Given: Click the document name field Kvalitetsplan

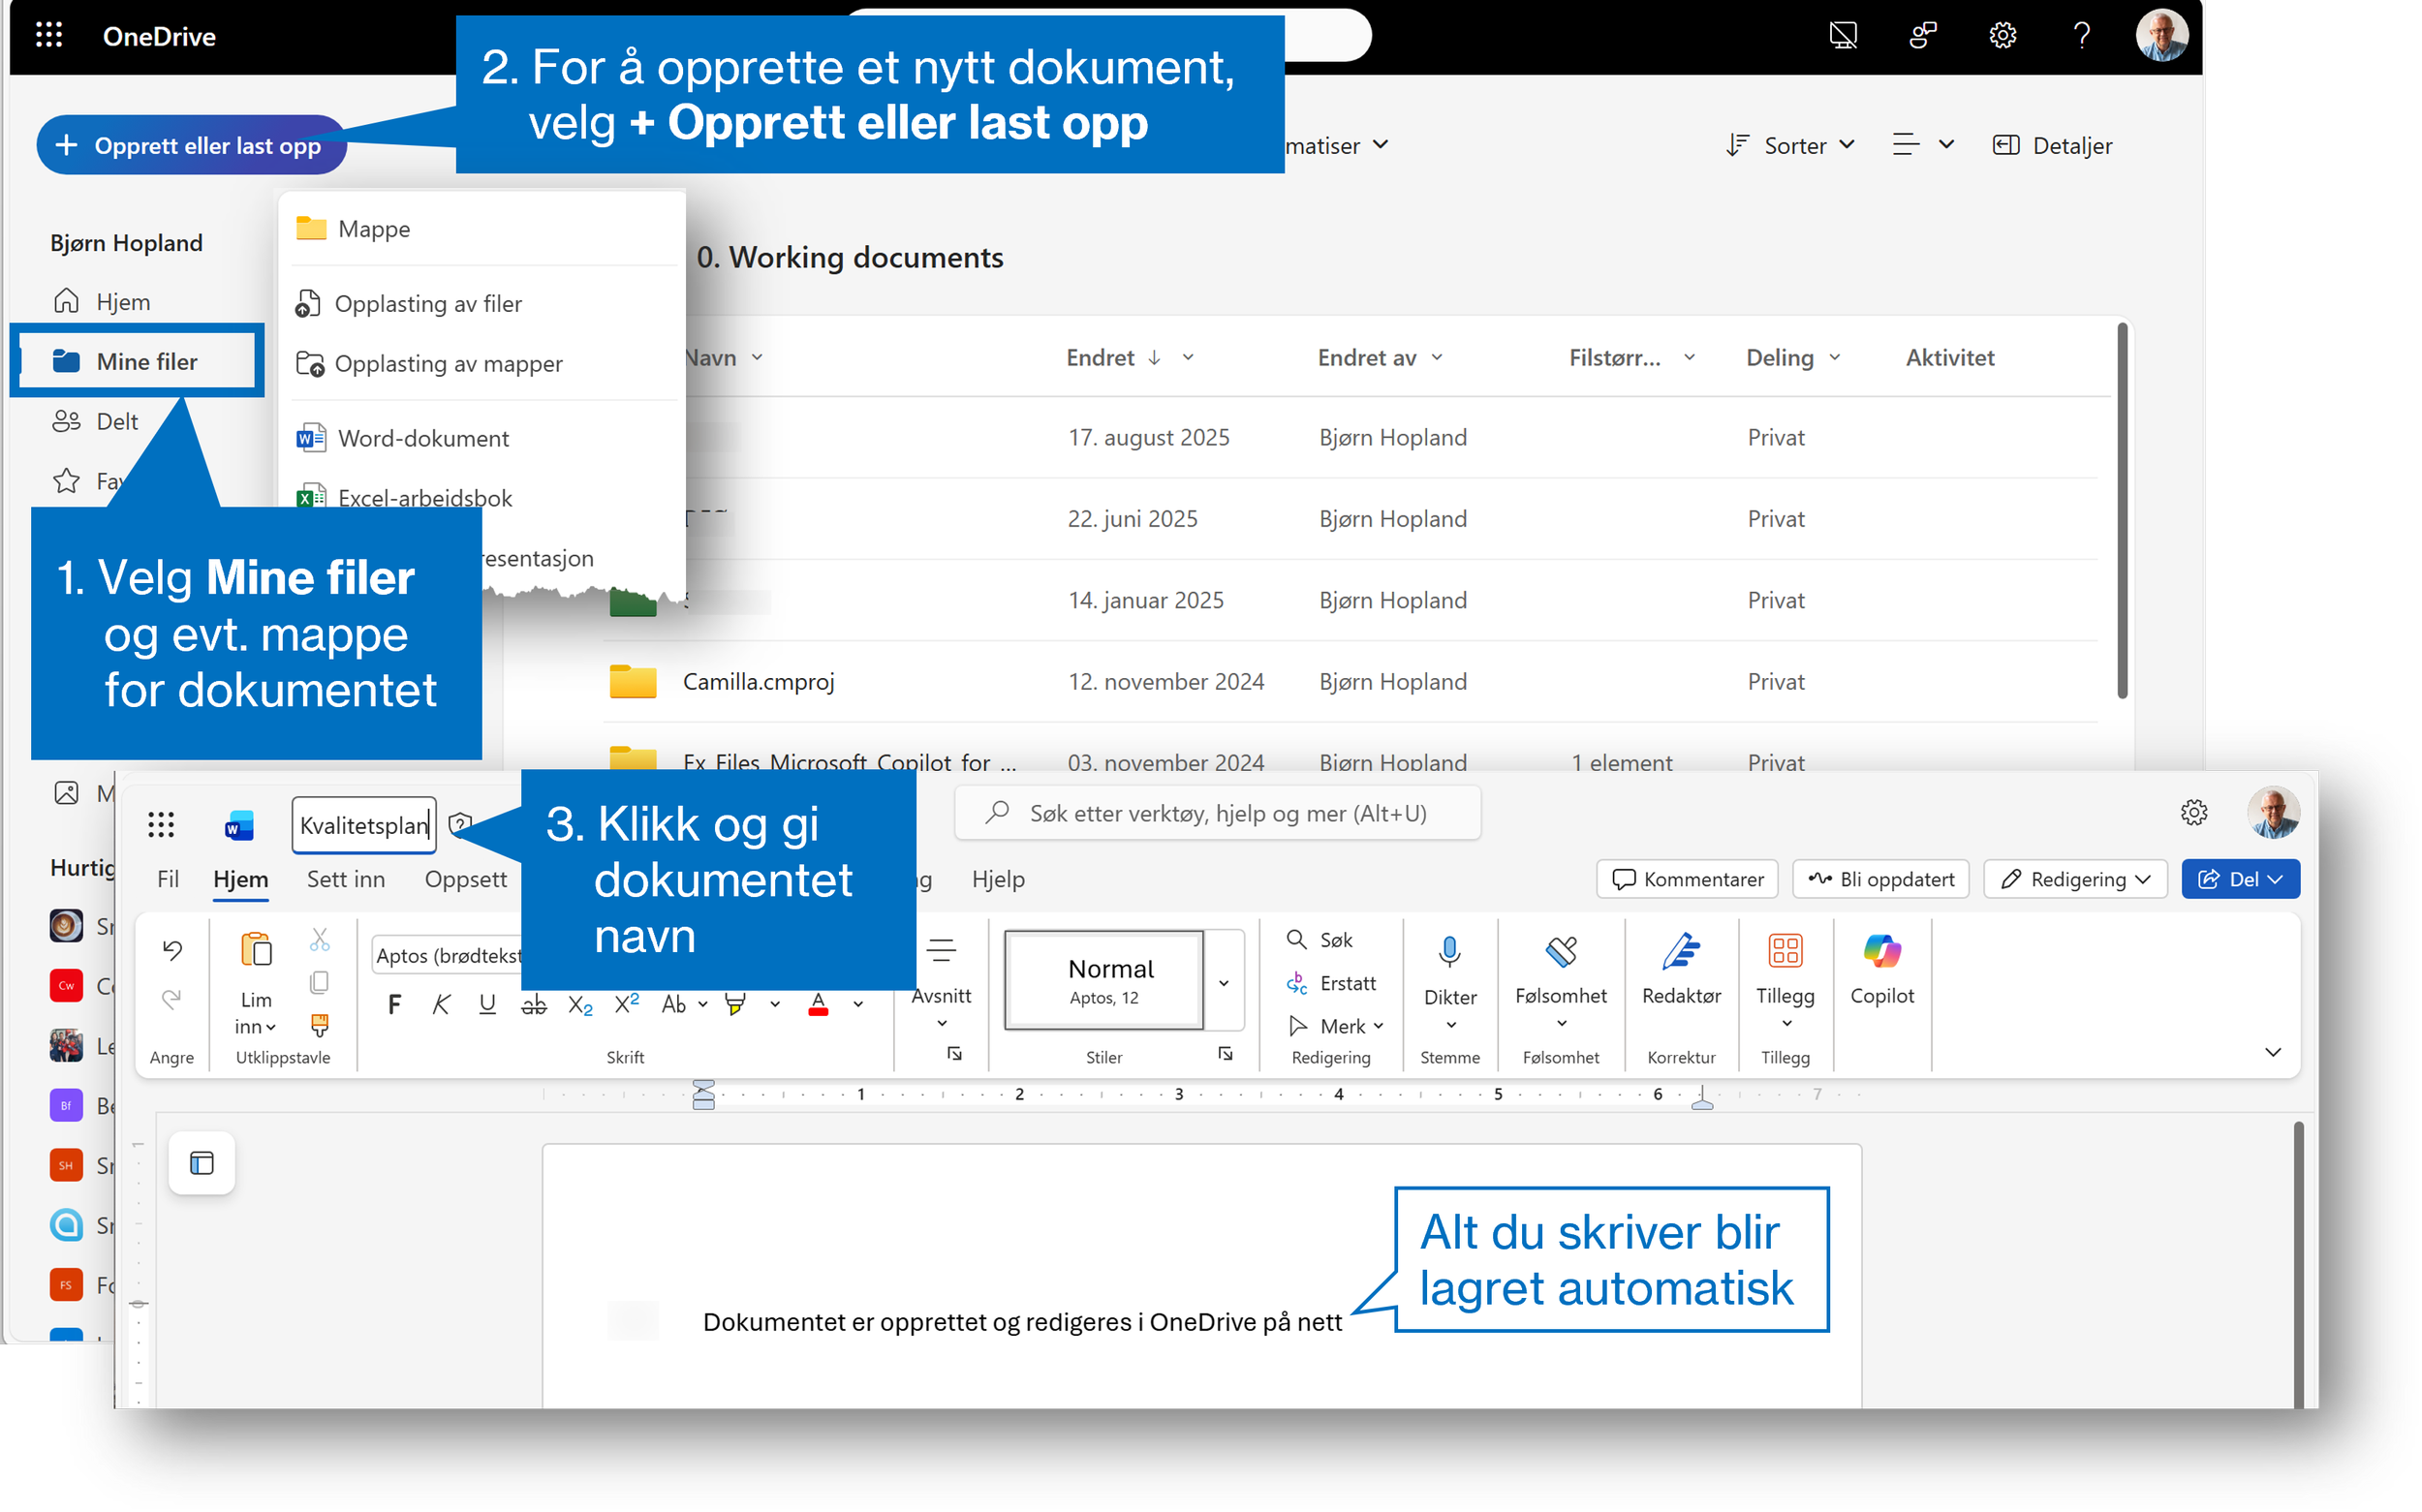Looking at the screenshot, I should click(x=362, y=826).
